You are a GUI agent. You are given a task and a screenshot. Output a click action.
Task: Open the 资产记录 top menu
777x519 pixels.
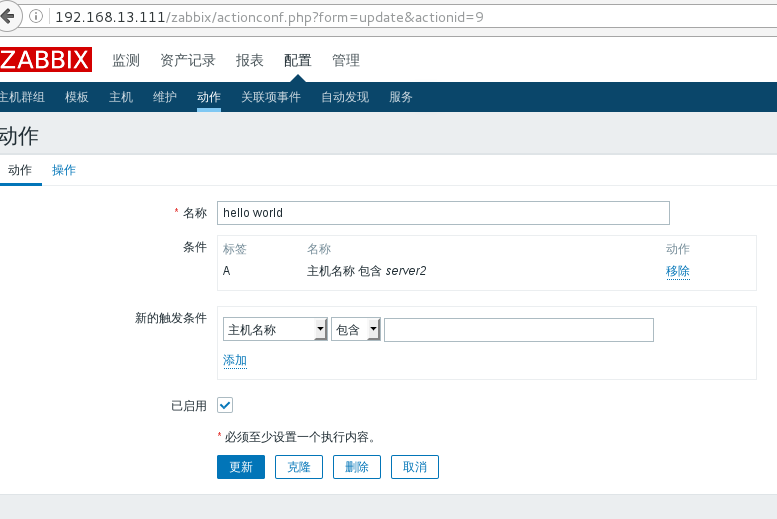(x=188, y=60)
